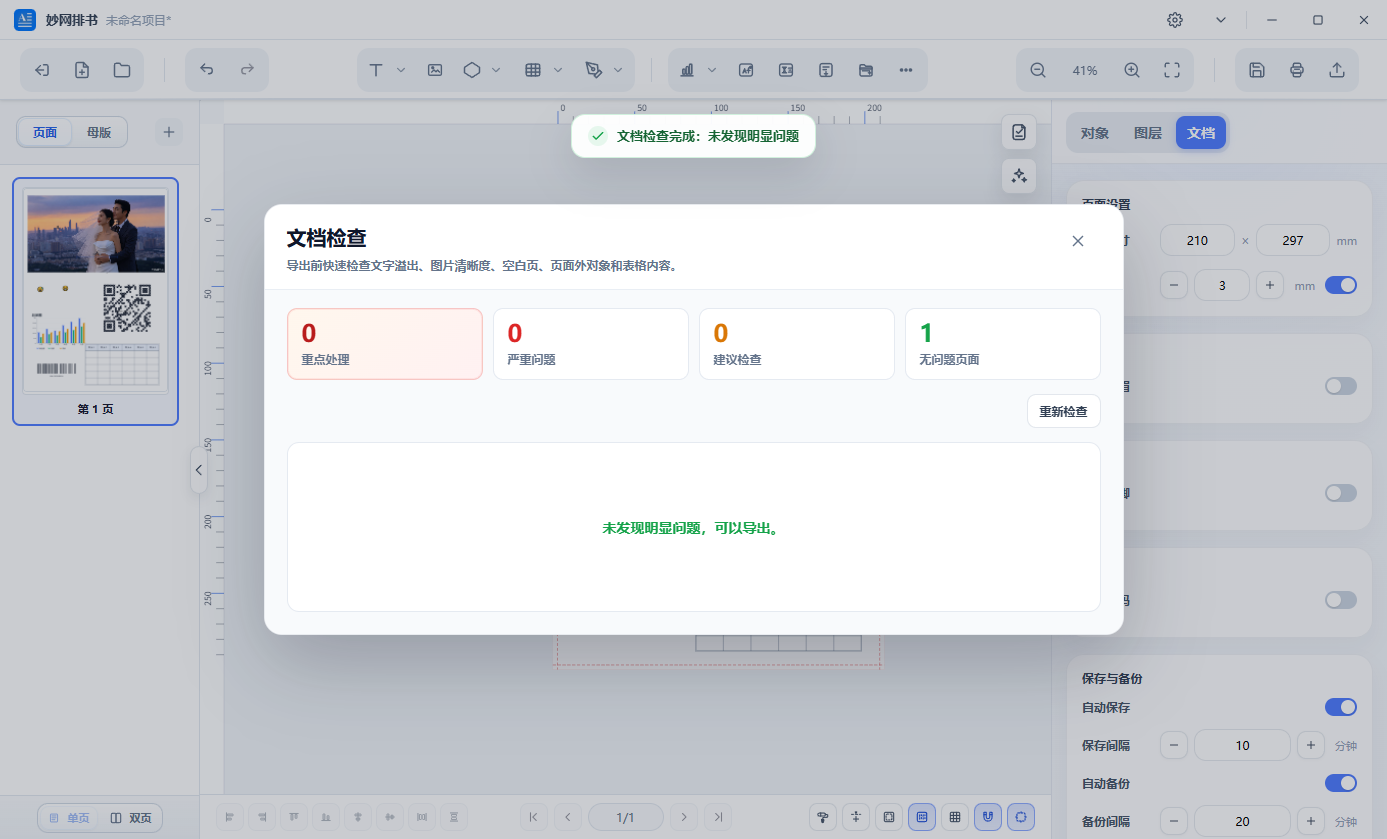Image resolution: width=1387 pixels, height=839 pixels.
Task: Print the document with the printer icon
Action: [x=1297, y=70]
